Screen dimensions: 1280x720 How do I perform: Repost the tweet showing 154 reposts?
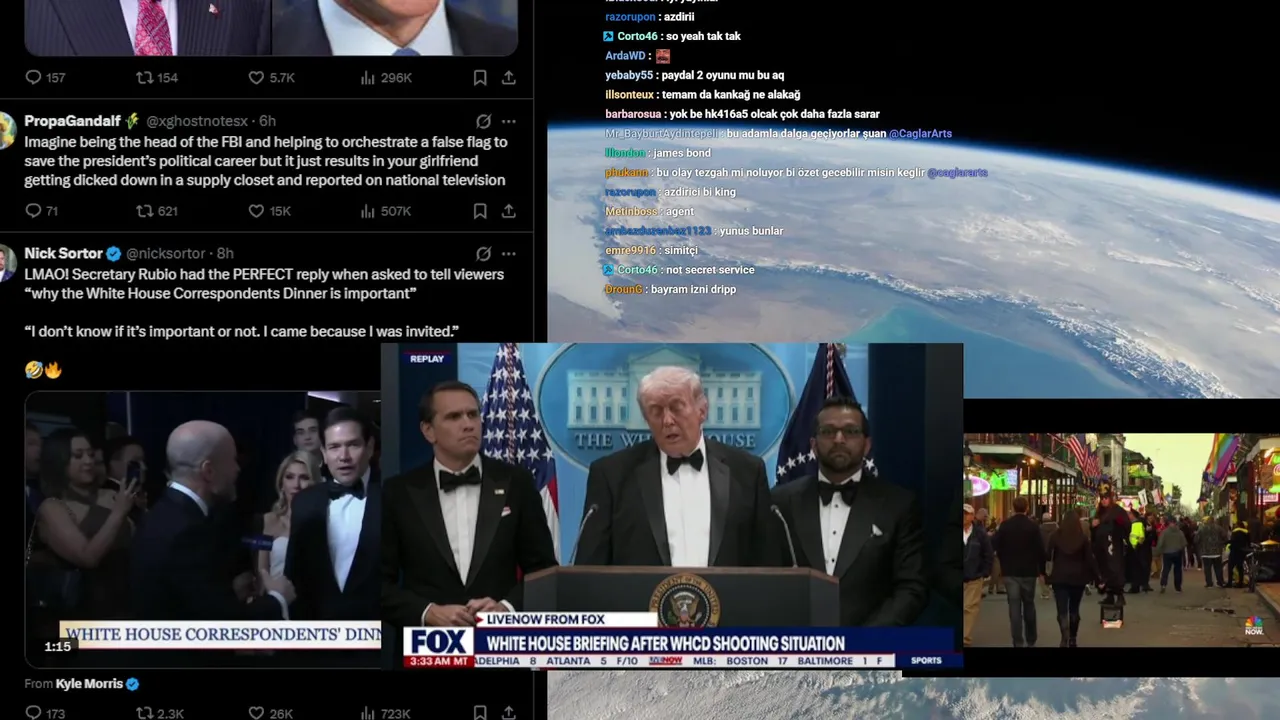(157, 77)
